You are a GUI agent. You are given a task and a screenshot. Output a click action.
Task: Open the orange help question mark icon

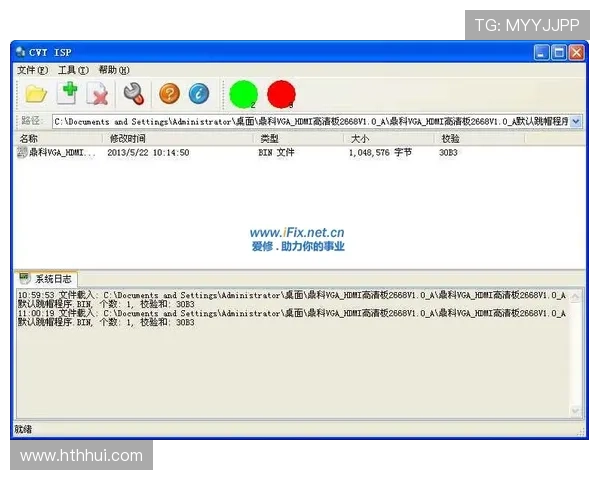pos(169,94)
